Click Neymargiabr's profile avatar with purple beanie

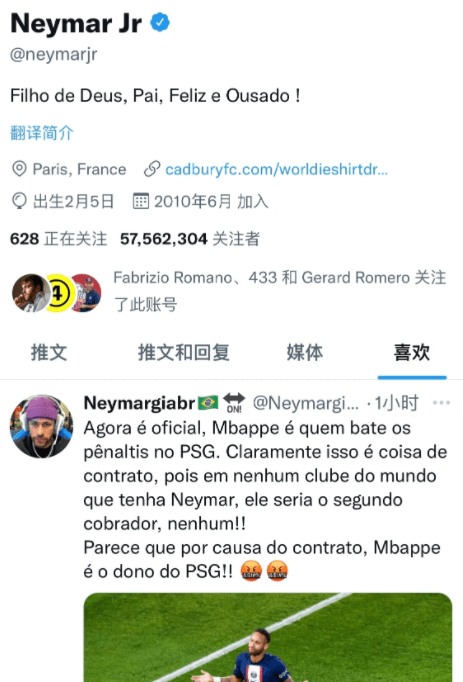[x=41, y=426]
